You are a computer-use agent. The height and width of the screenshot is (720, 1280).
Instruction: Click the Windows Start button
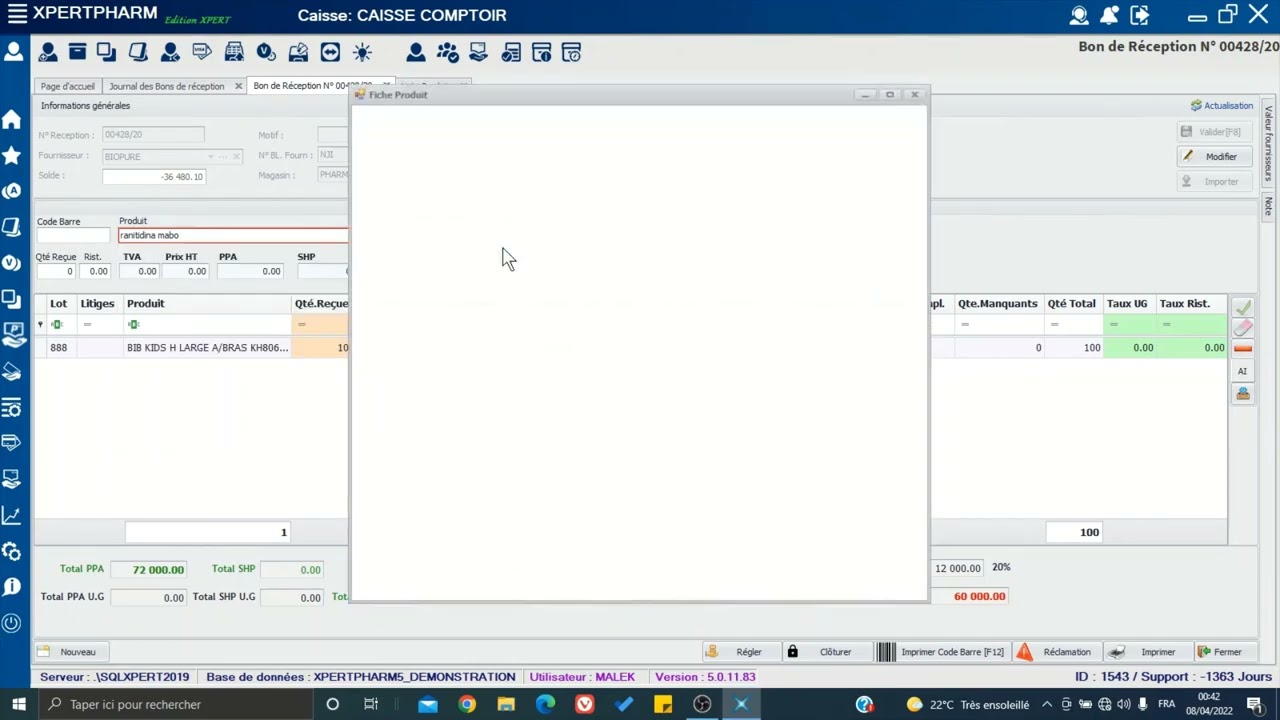[x=18, y=704]
